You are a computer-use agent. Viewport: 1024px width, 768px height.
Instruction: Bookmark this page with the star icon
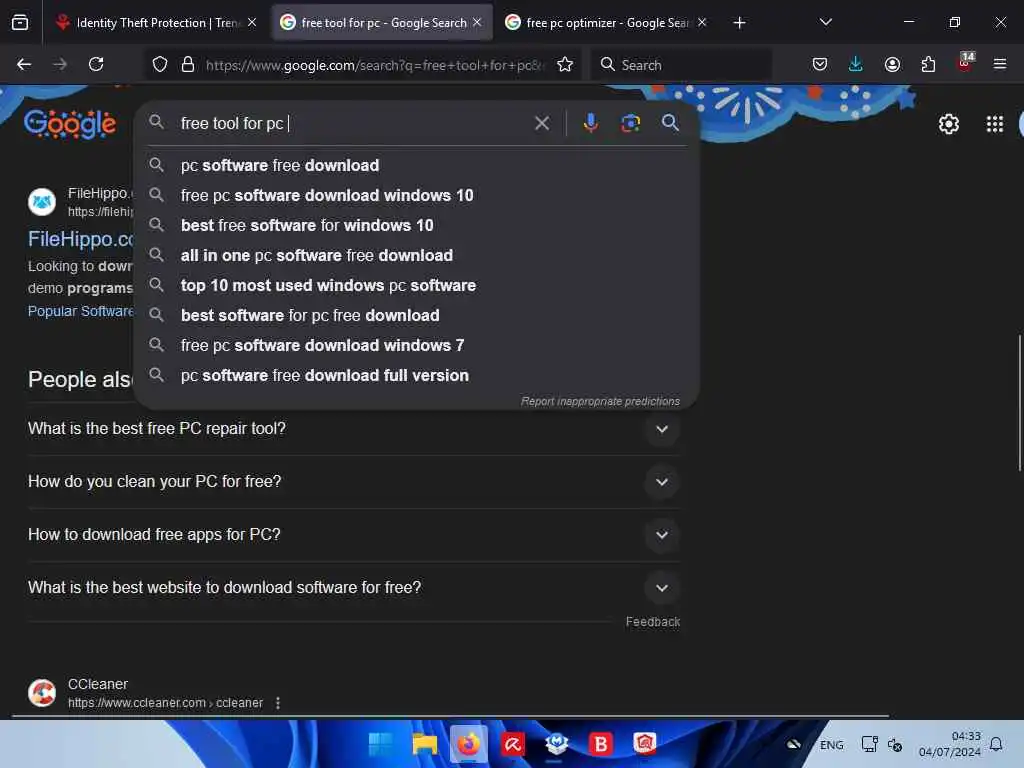[x=565, y=64]
